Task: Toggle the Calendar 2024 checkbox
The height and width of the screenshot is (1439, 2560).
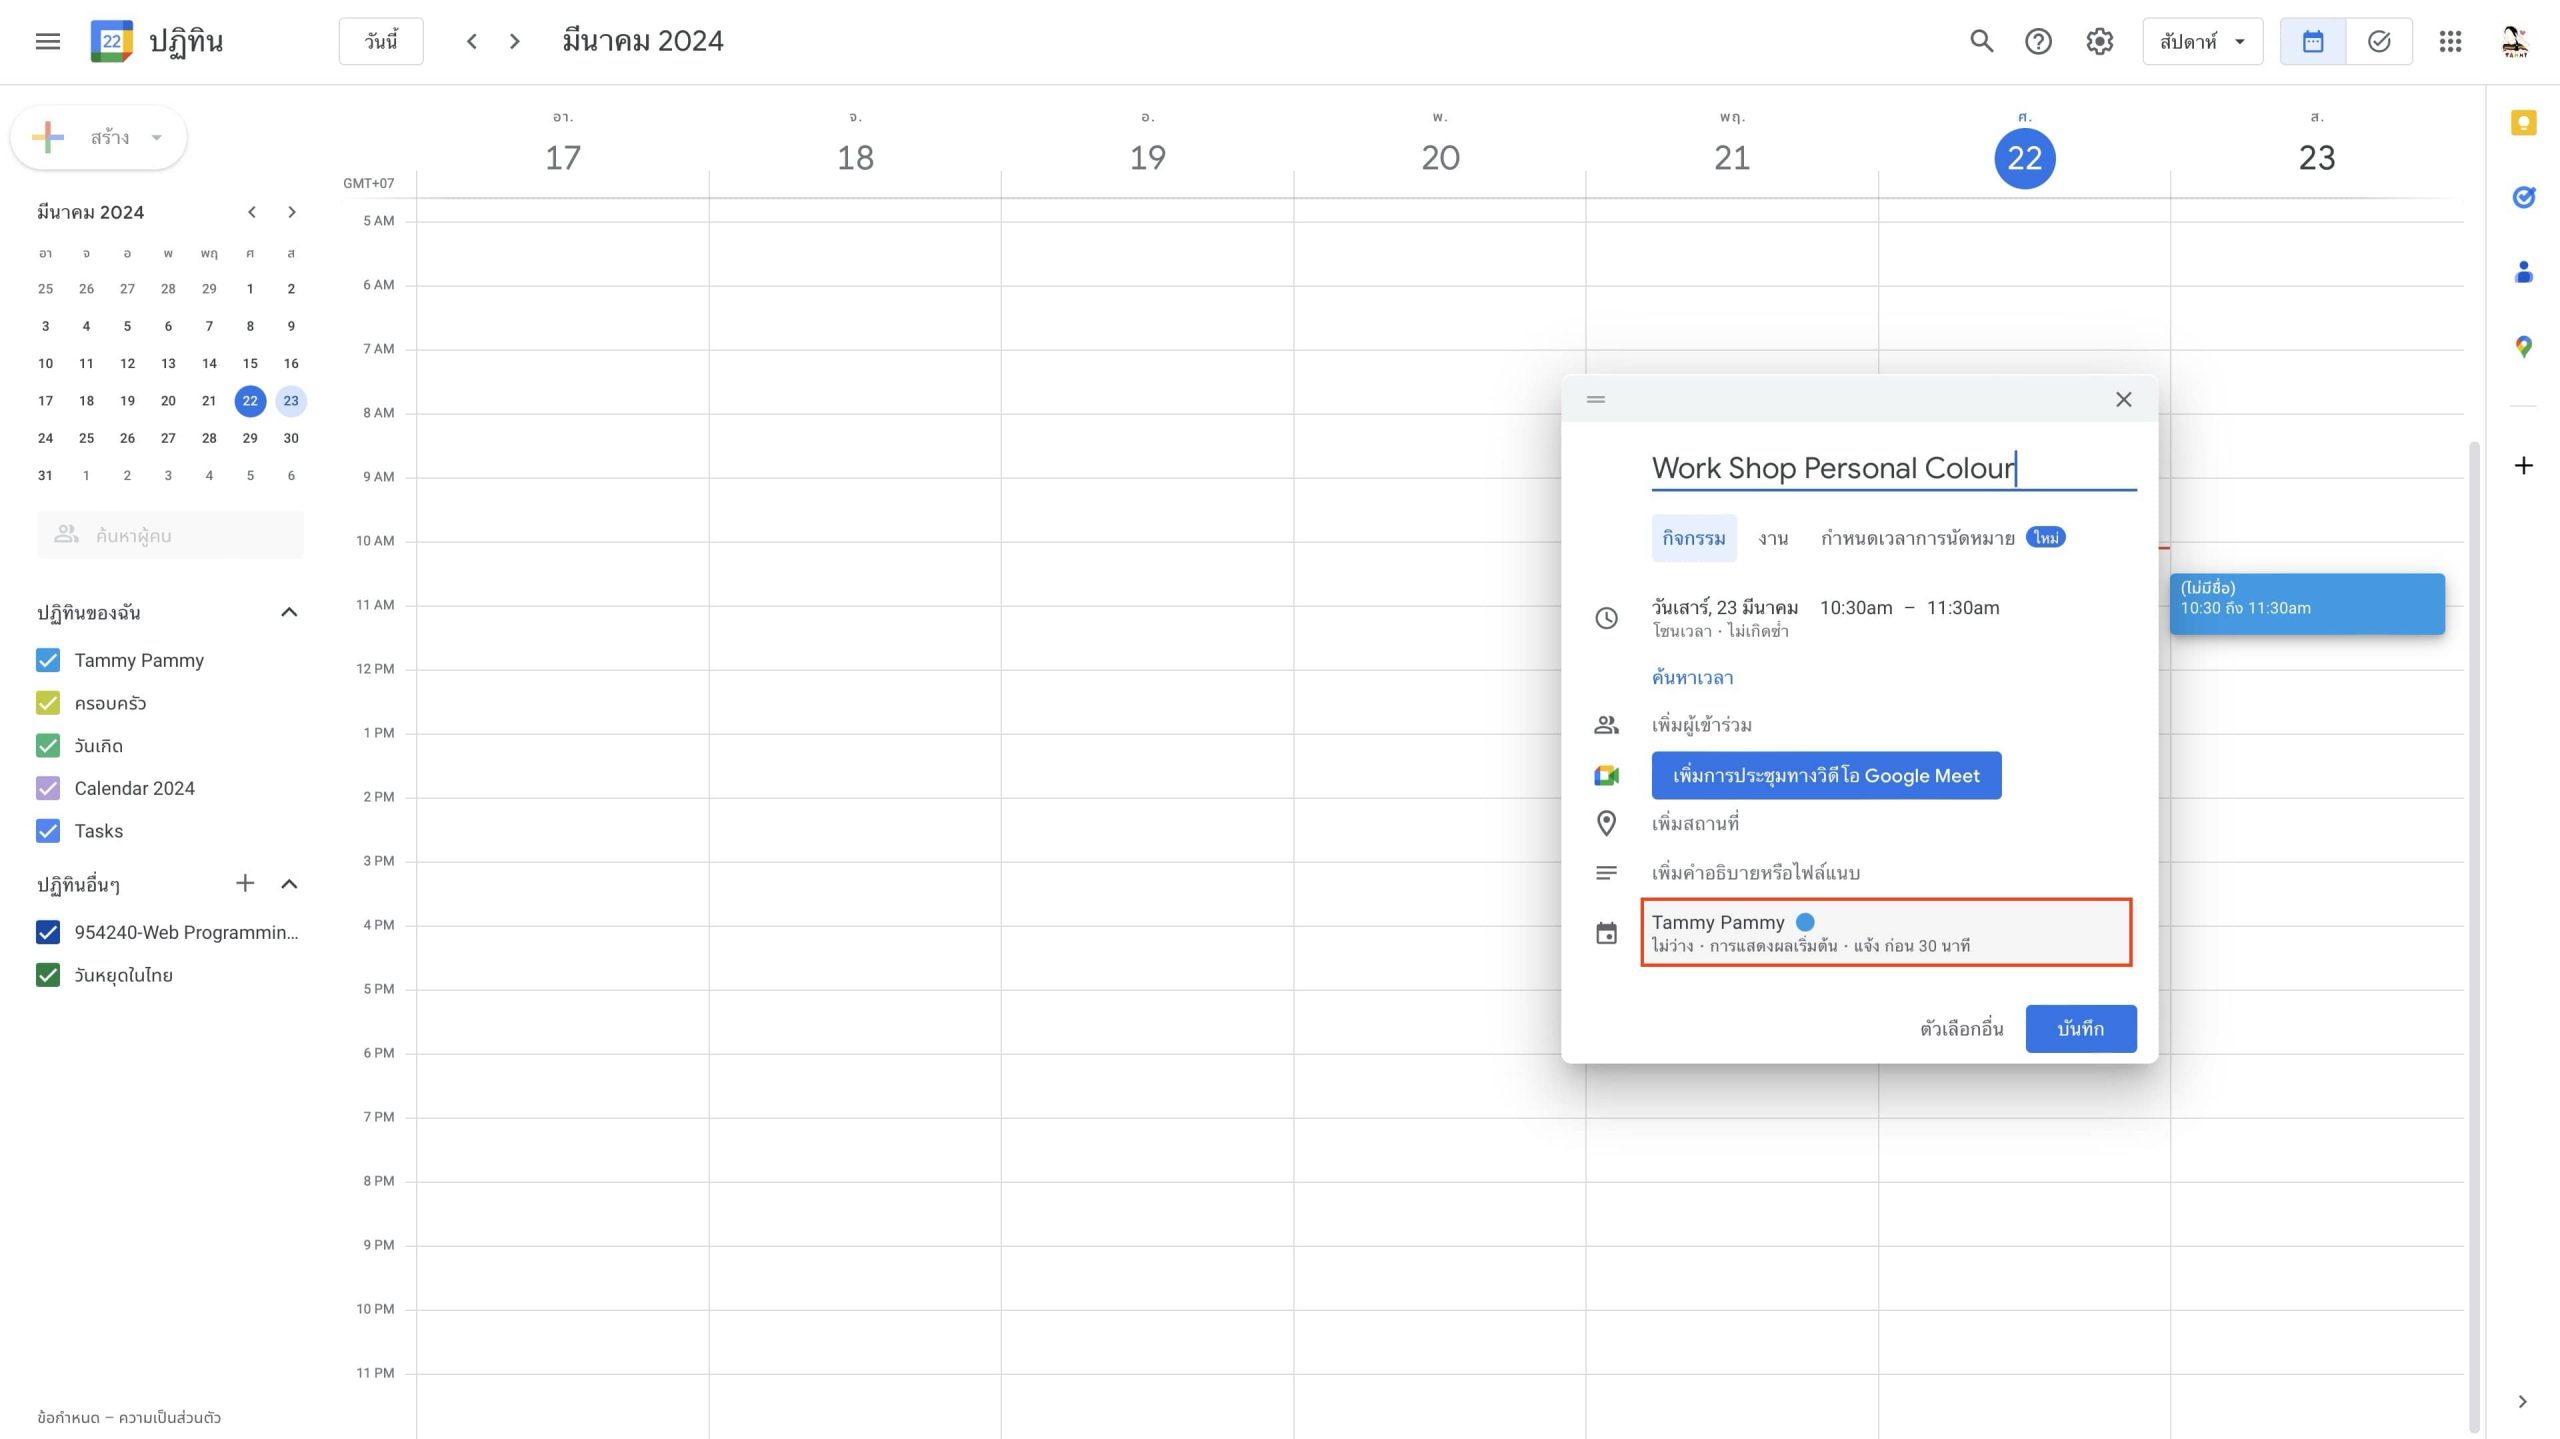Action: click(48, 788)
